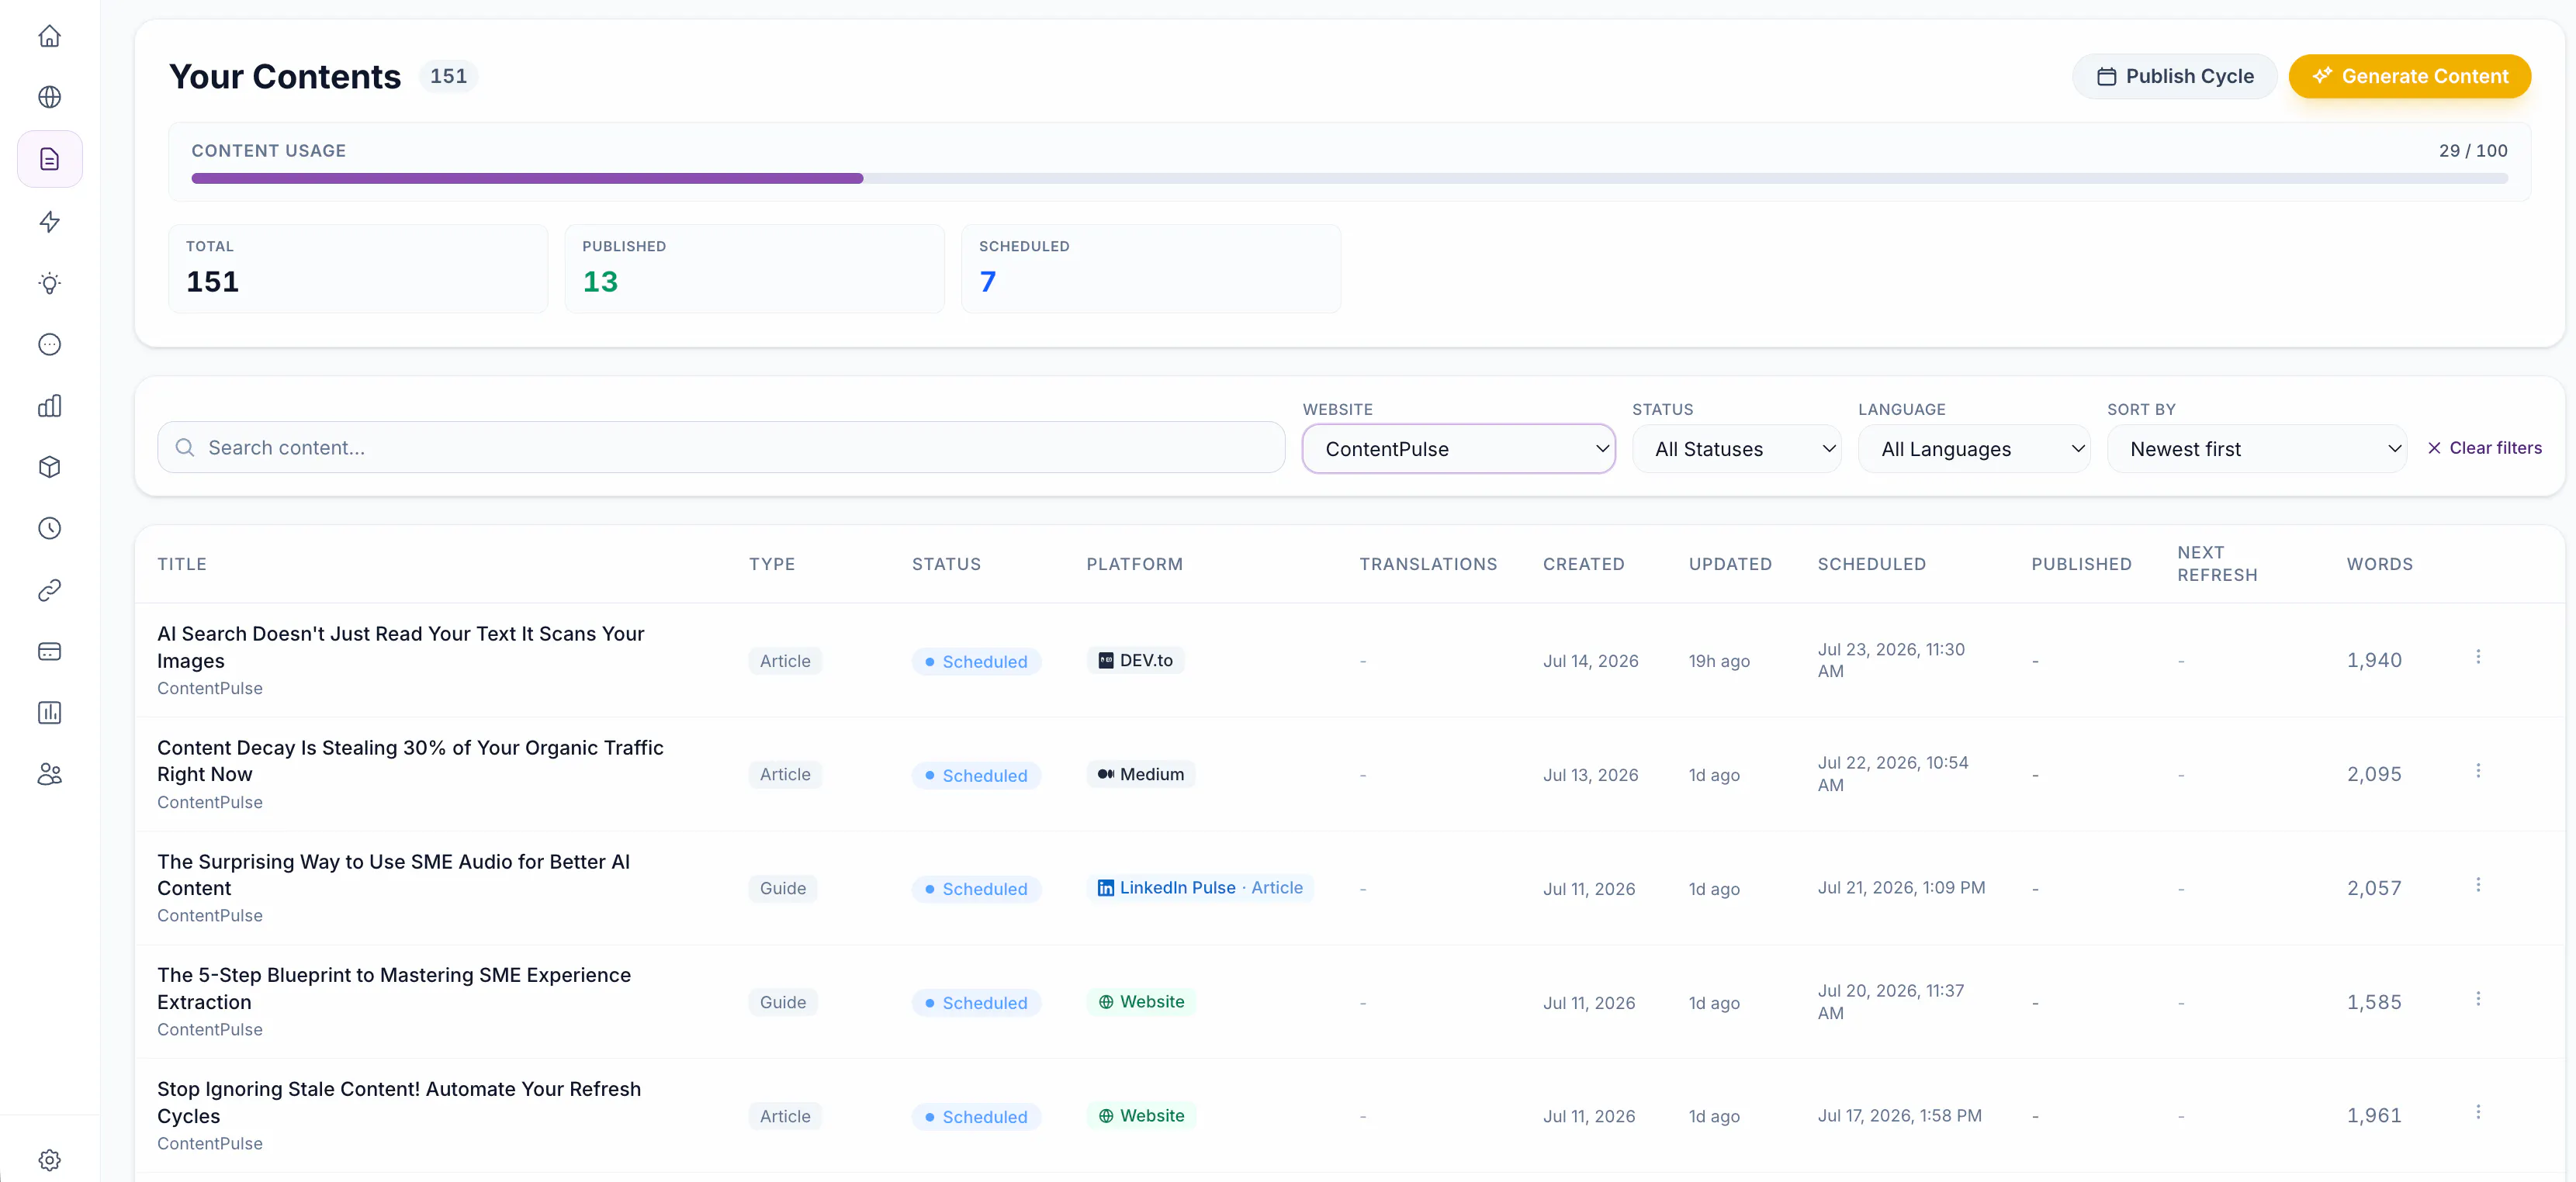Screen dimensions: 2576x1182
Task: Click the search magnifier icon
Action: click(x=185, y=448)
